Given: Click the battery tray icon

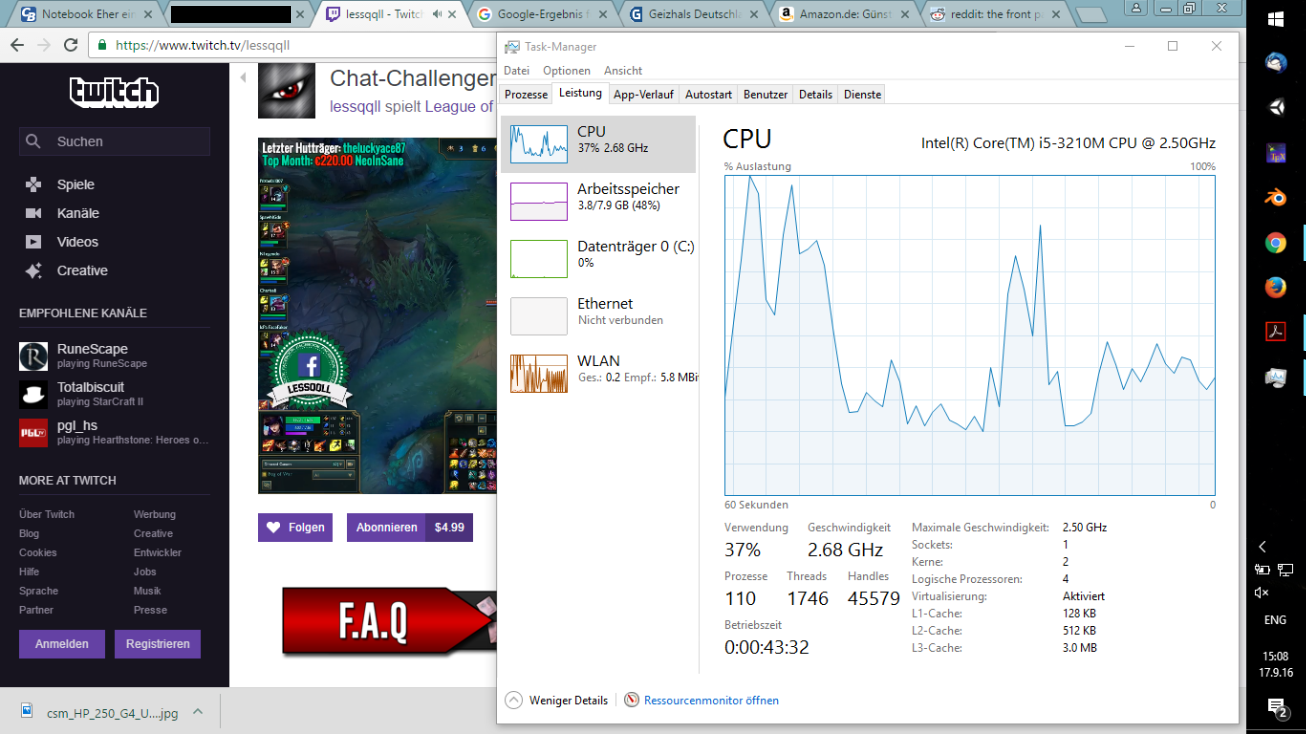Looking at the screenshot, I should tap(1262, 570).
